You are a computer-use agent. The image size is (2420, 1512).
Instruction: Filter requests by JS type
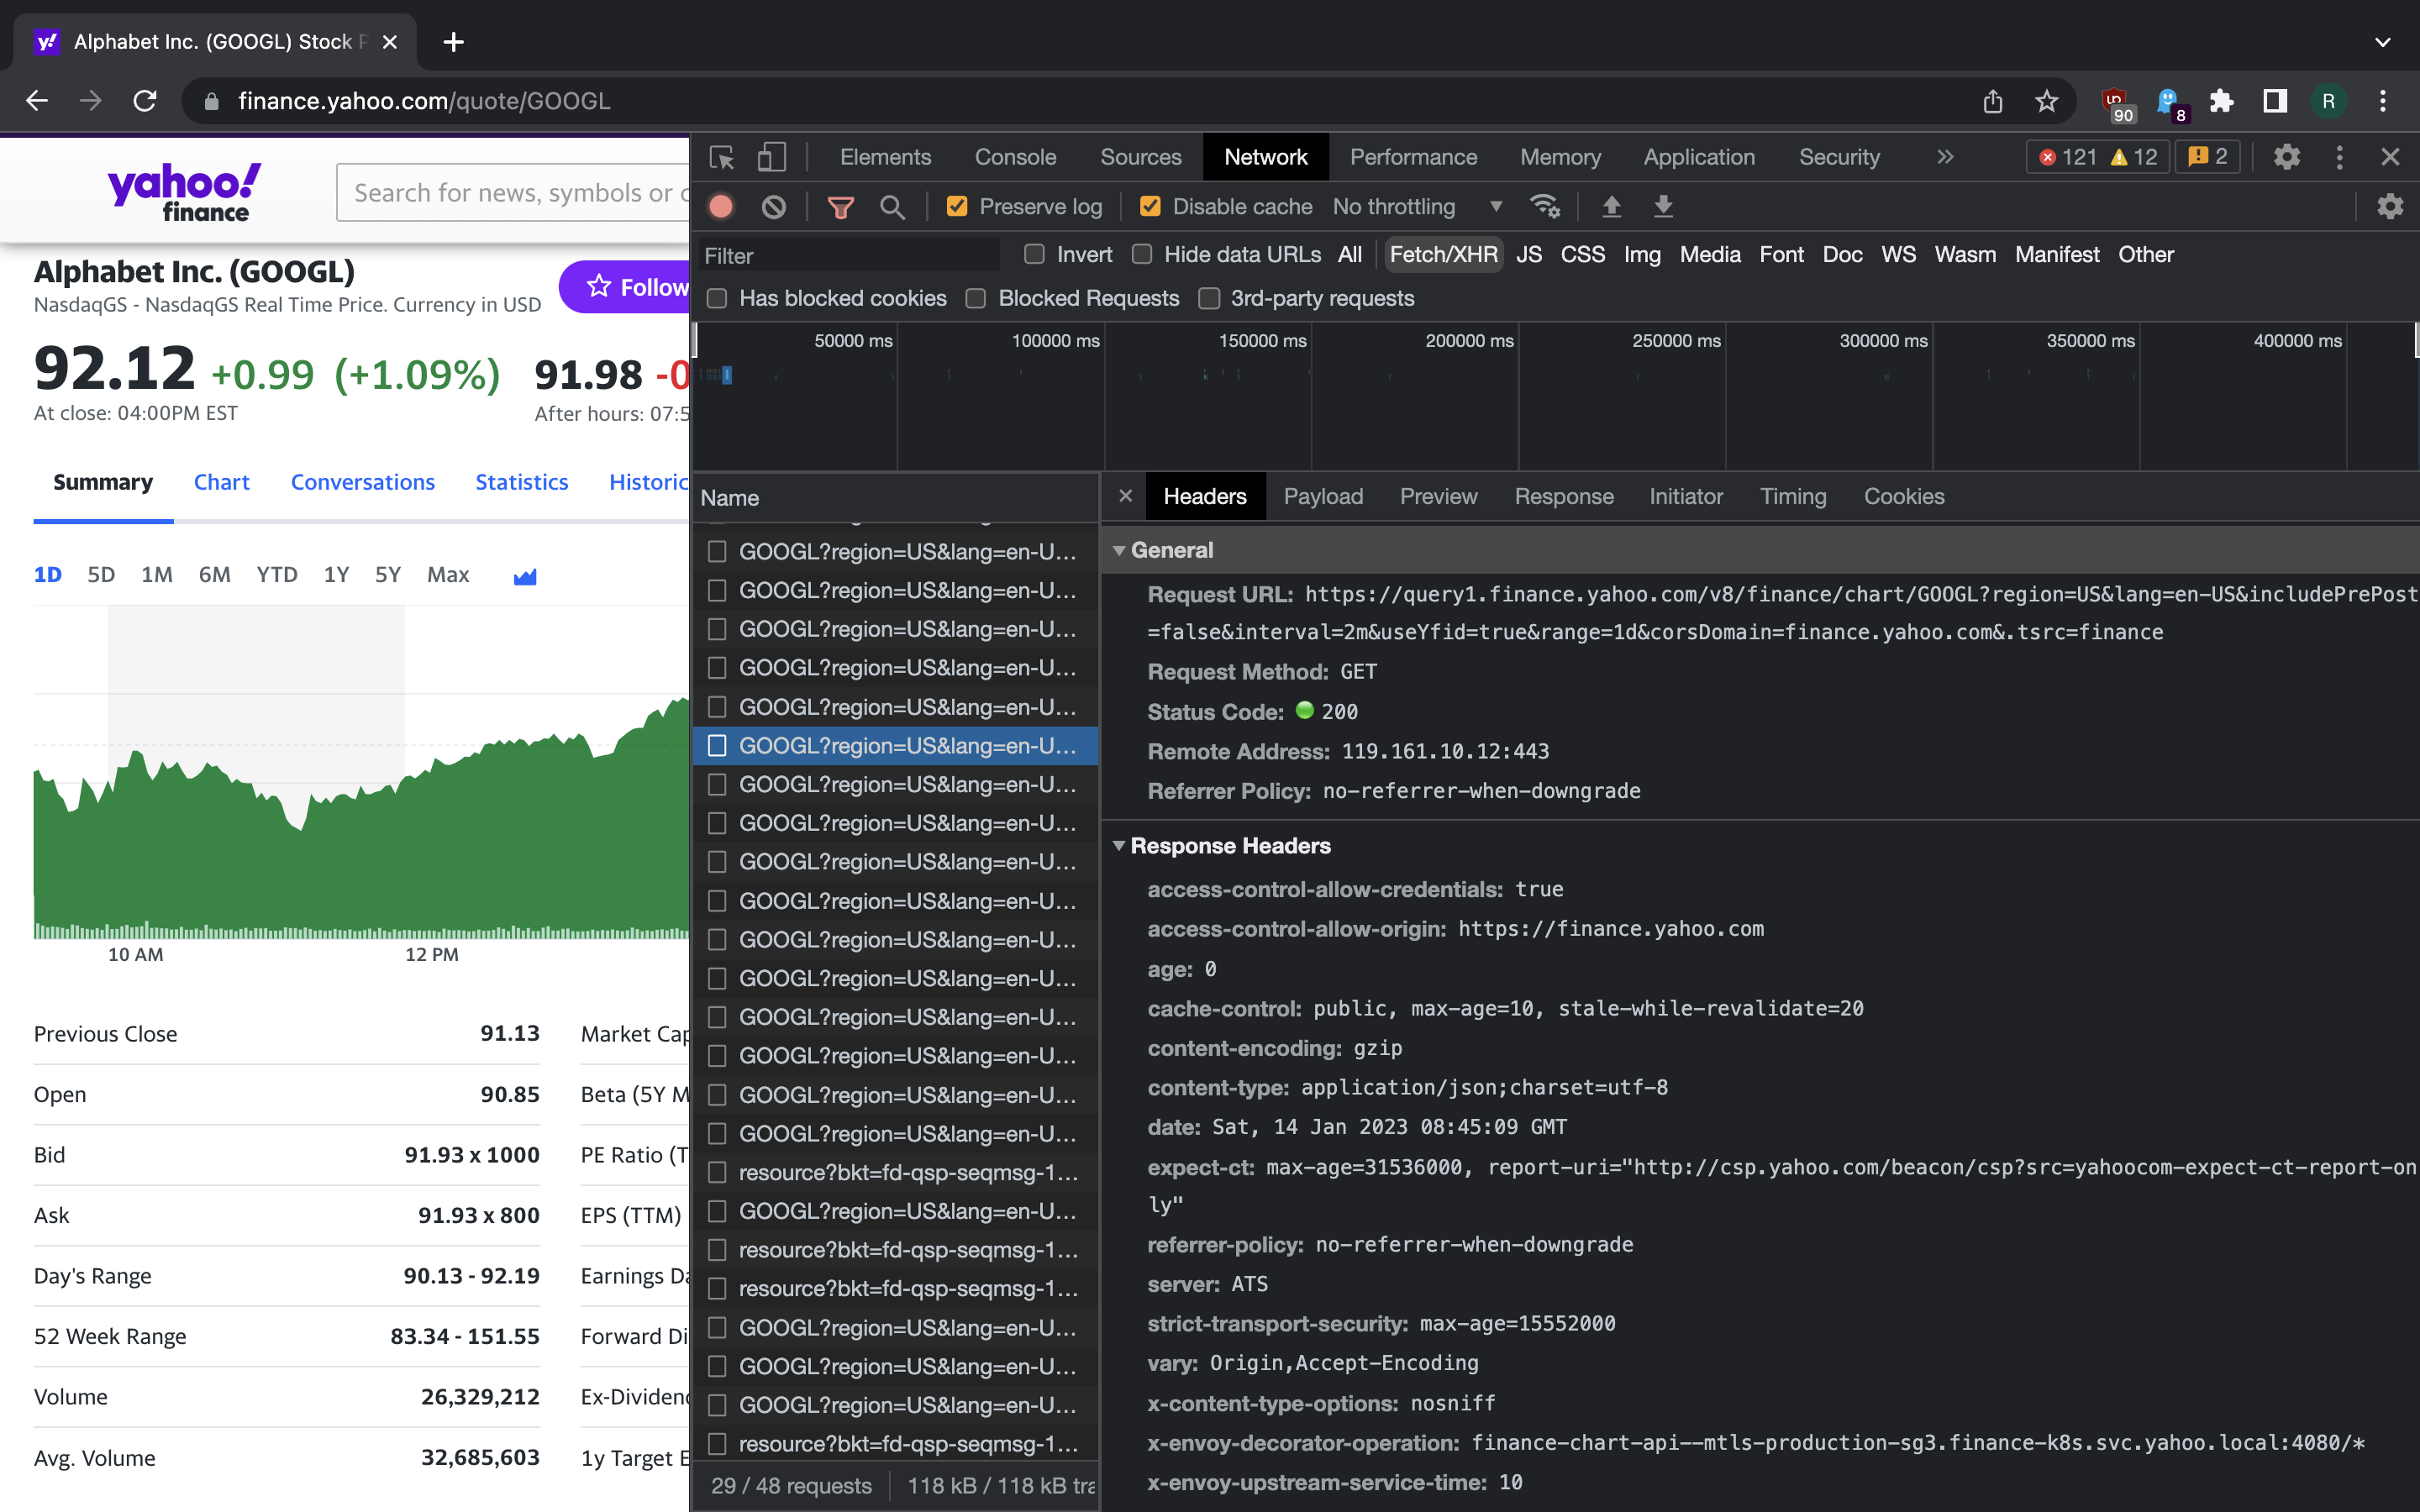[x=1528, y=255]
